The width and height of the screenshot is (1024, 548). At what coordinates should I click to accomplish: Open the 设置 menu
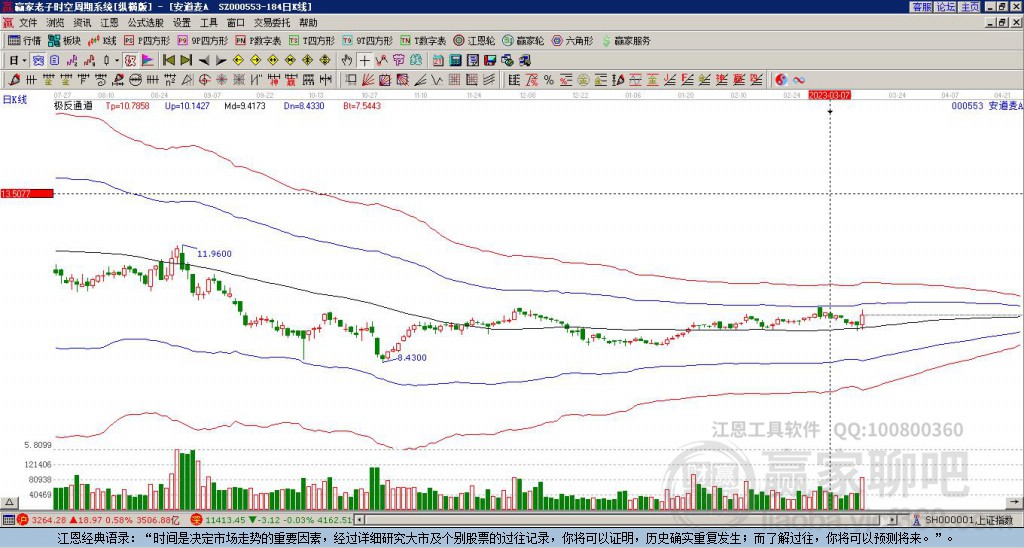182,23
